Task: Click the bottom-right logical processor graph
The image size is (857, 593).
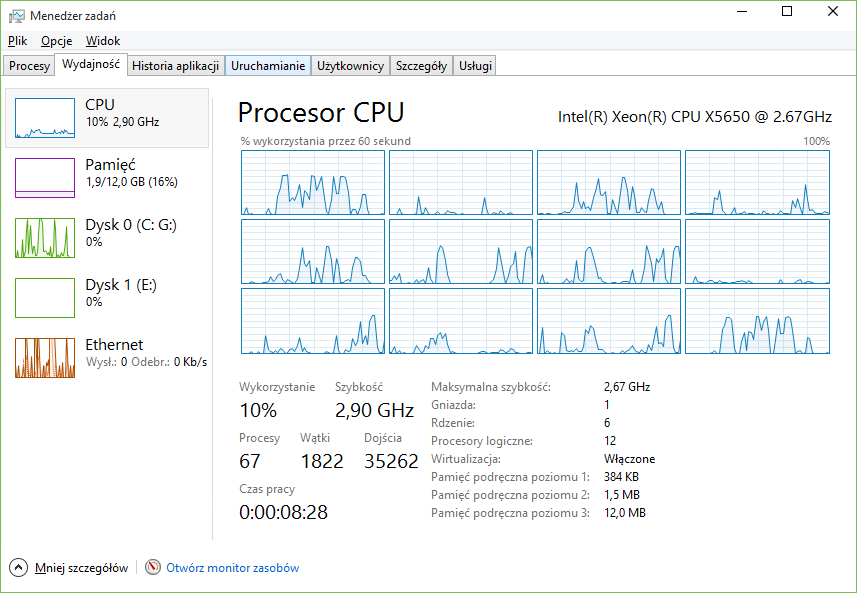Action: point(757,321)
